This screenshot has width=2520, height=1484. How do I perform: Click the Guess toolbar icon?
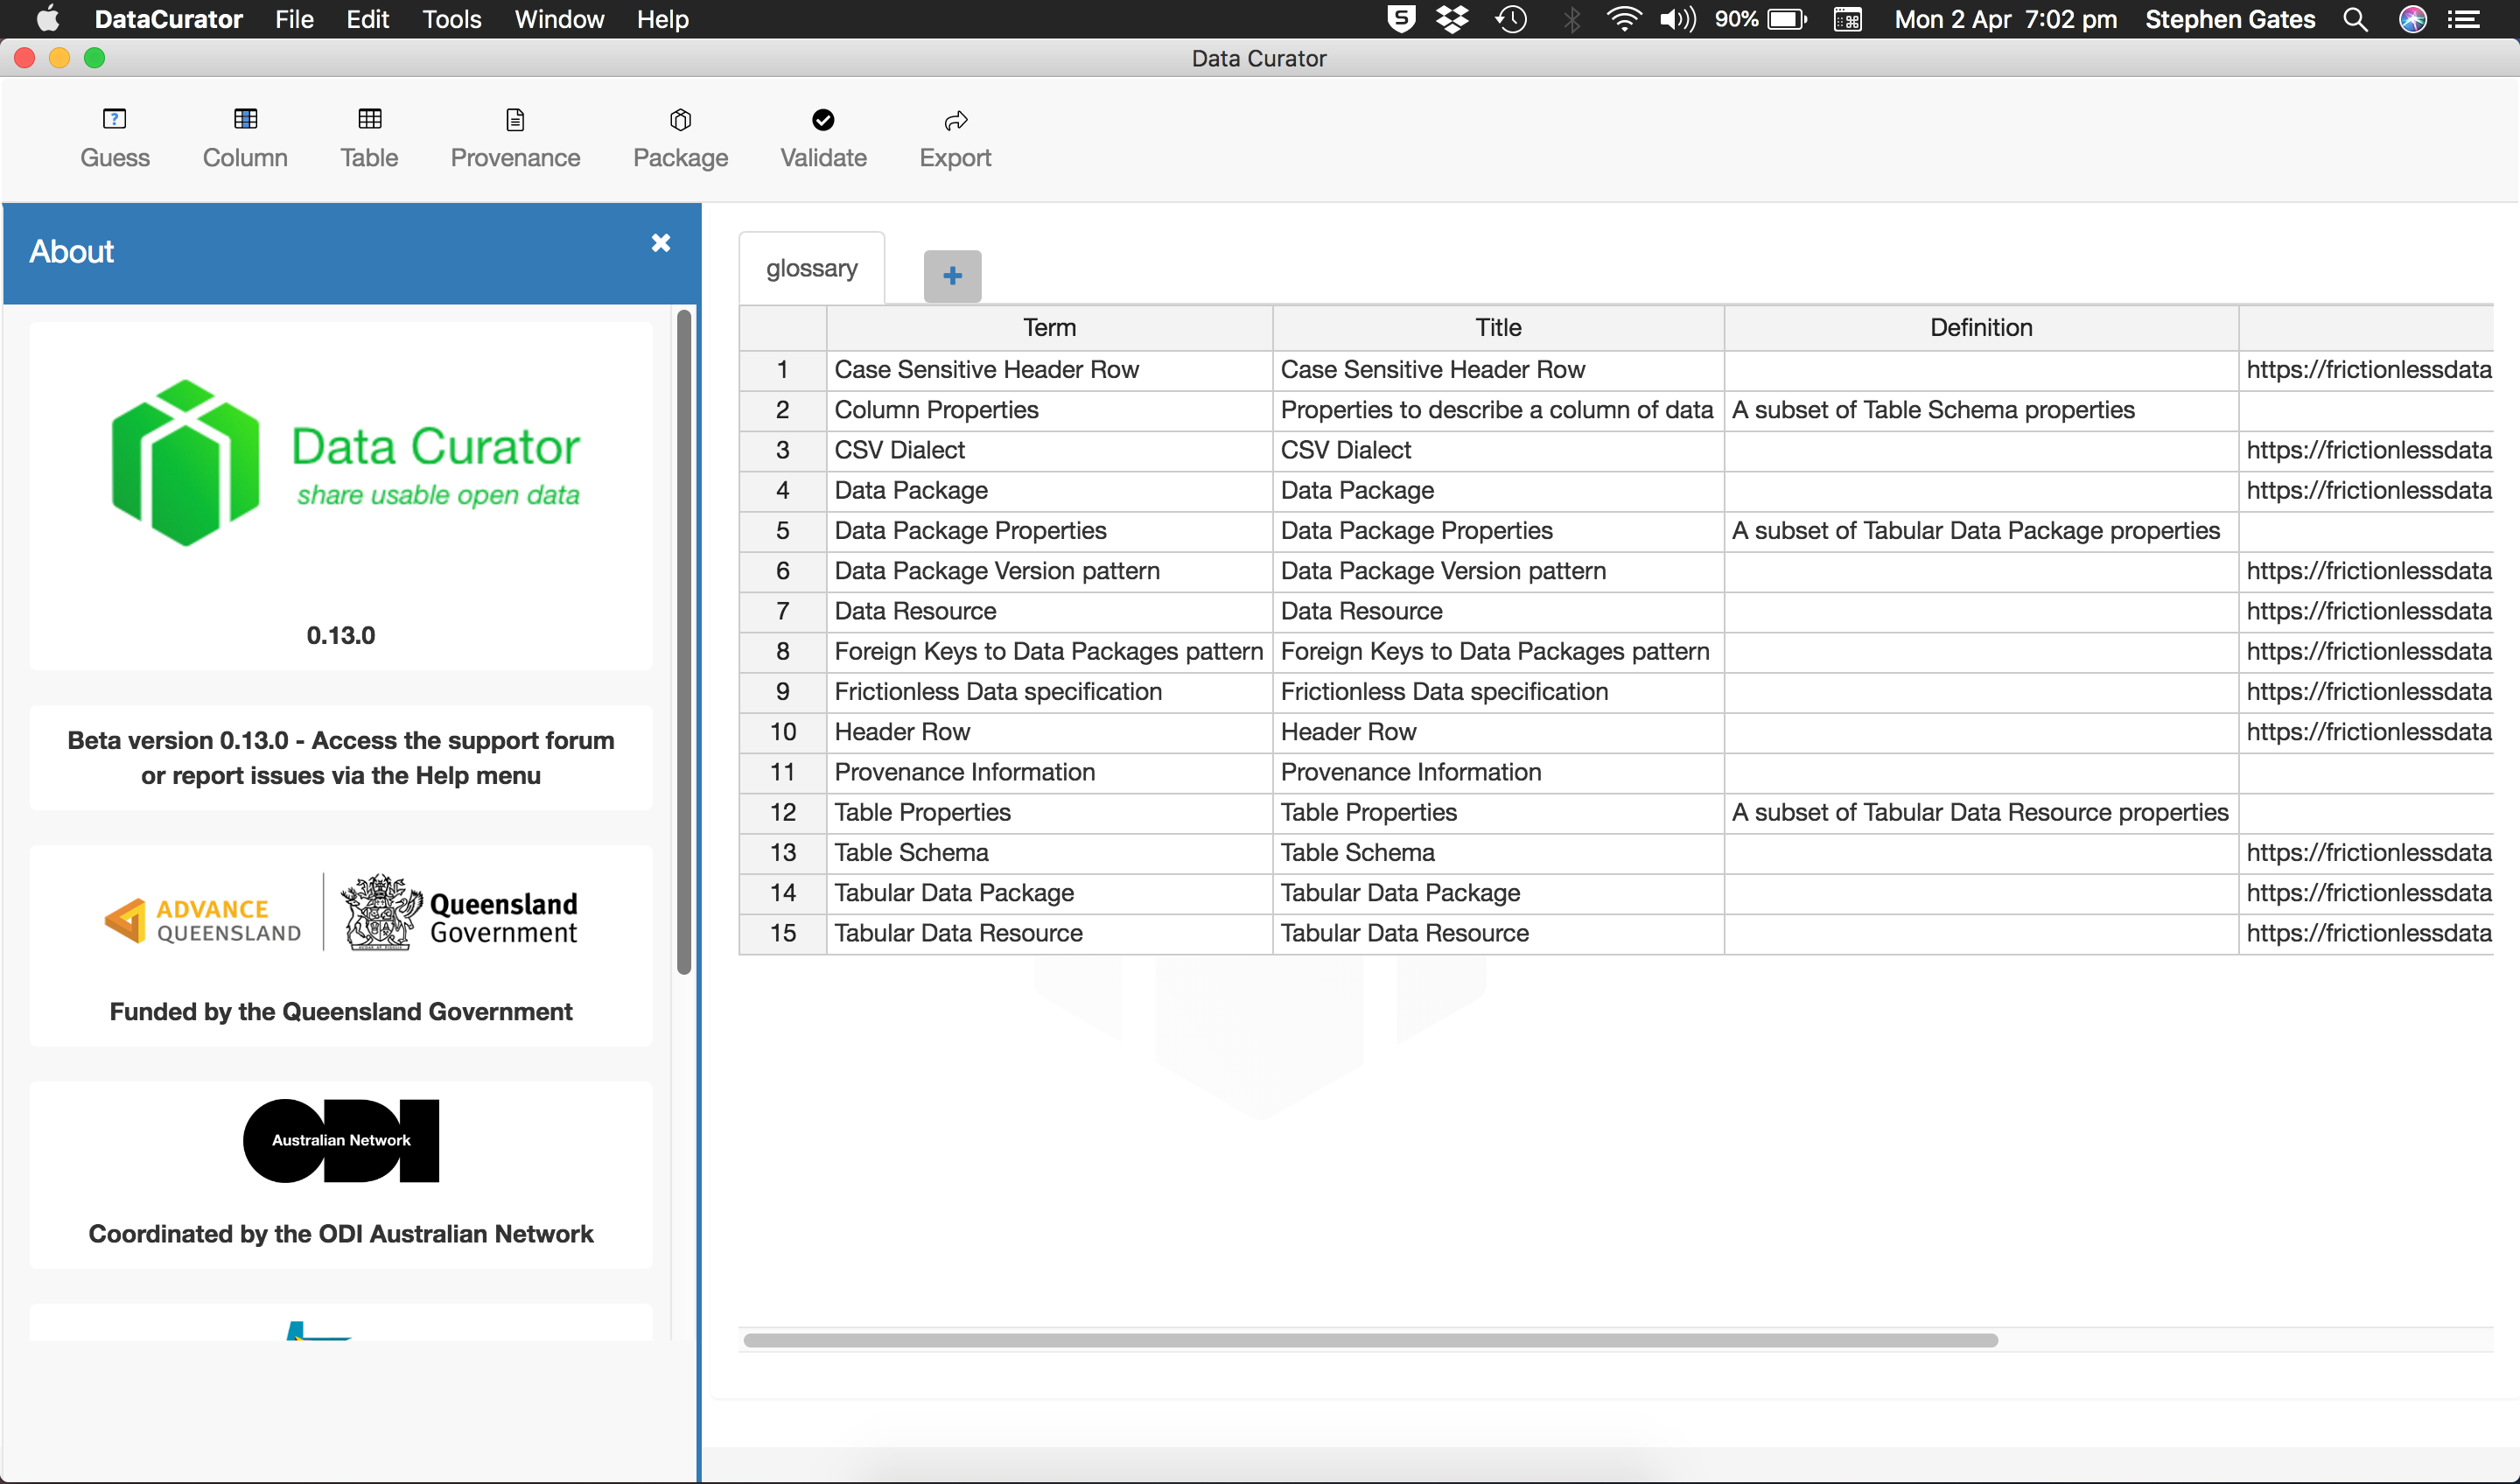click(114, 137)
